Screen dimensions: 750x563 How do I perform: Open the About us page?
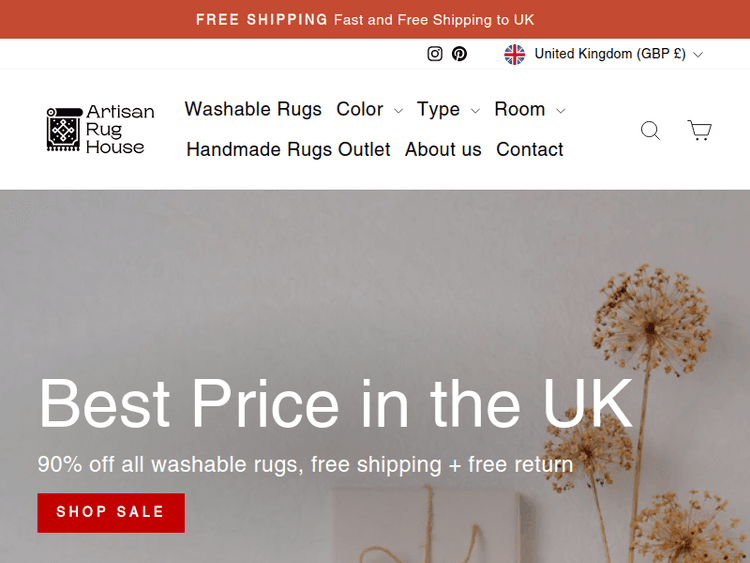[443, 149]
